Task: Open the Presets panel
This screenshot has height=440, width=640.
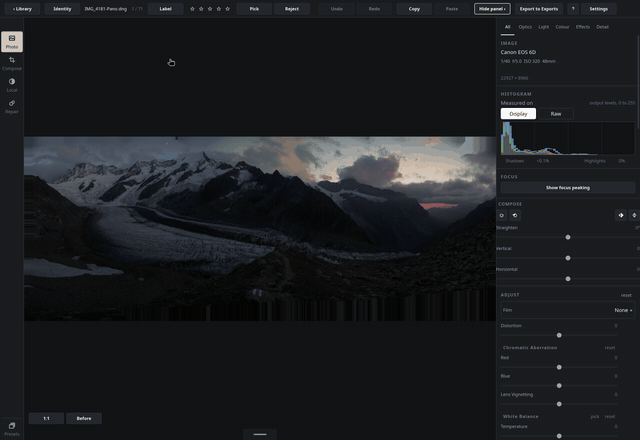Action: [x=12, y=429]
